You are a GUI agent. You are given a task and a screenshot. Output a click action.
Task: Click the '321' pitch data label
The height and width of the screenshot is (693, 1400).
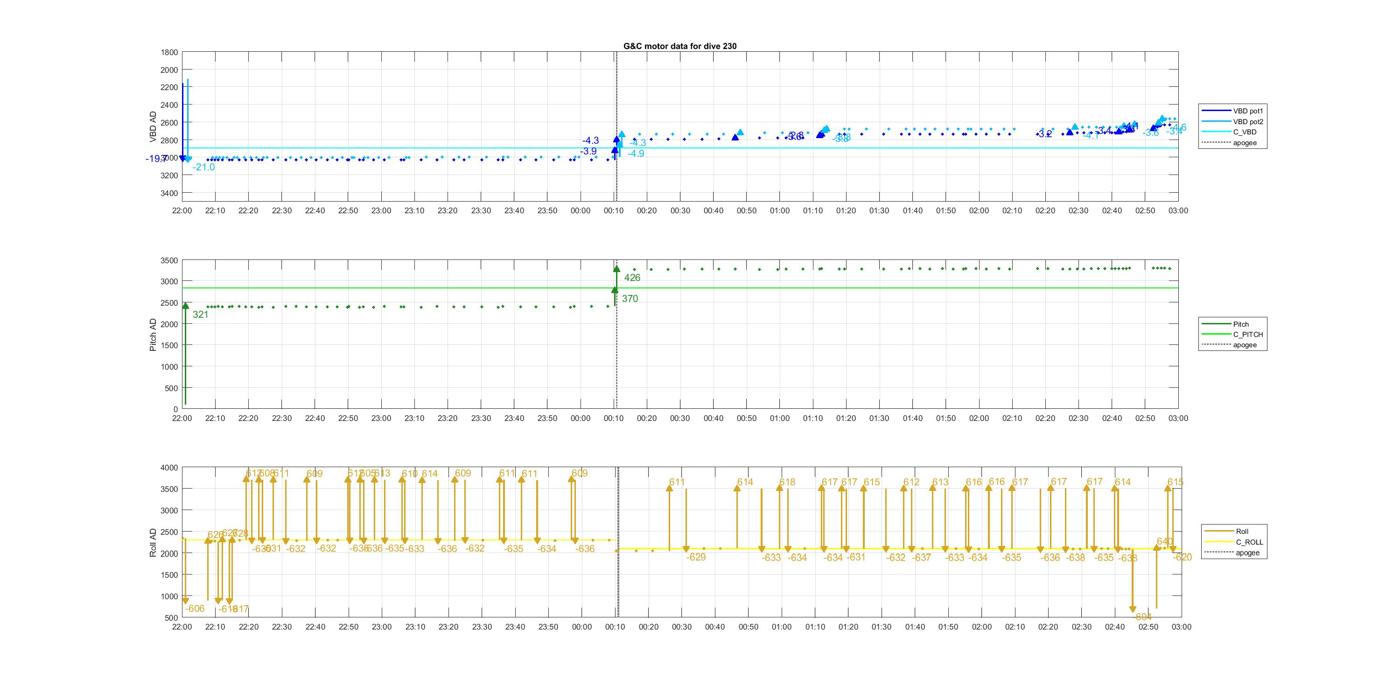pos(200,314)
